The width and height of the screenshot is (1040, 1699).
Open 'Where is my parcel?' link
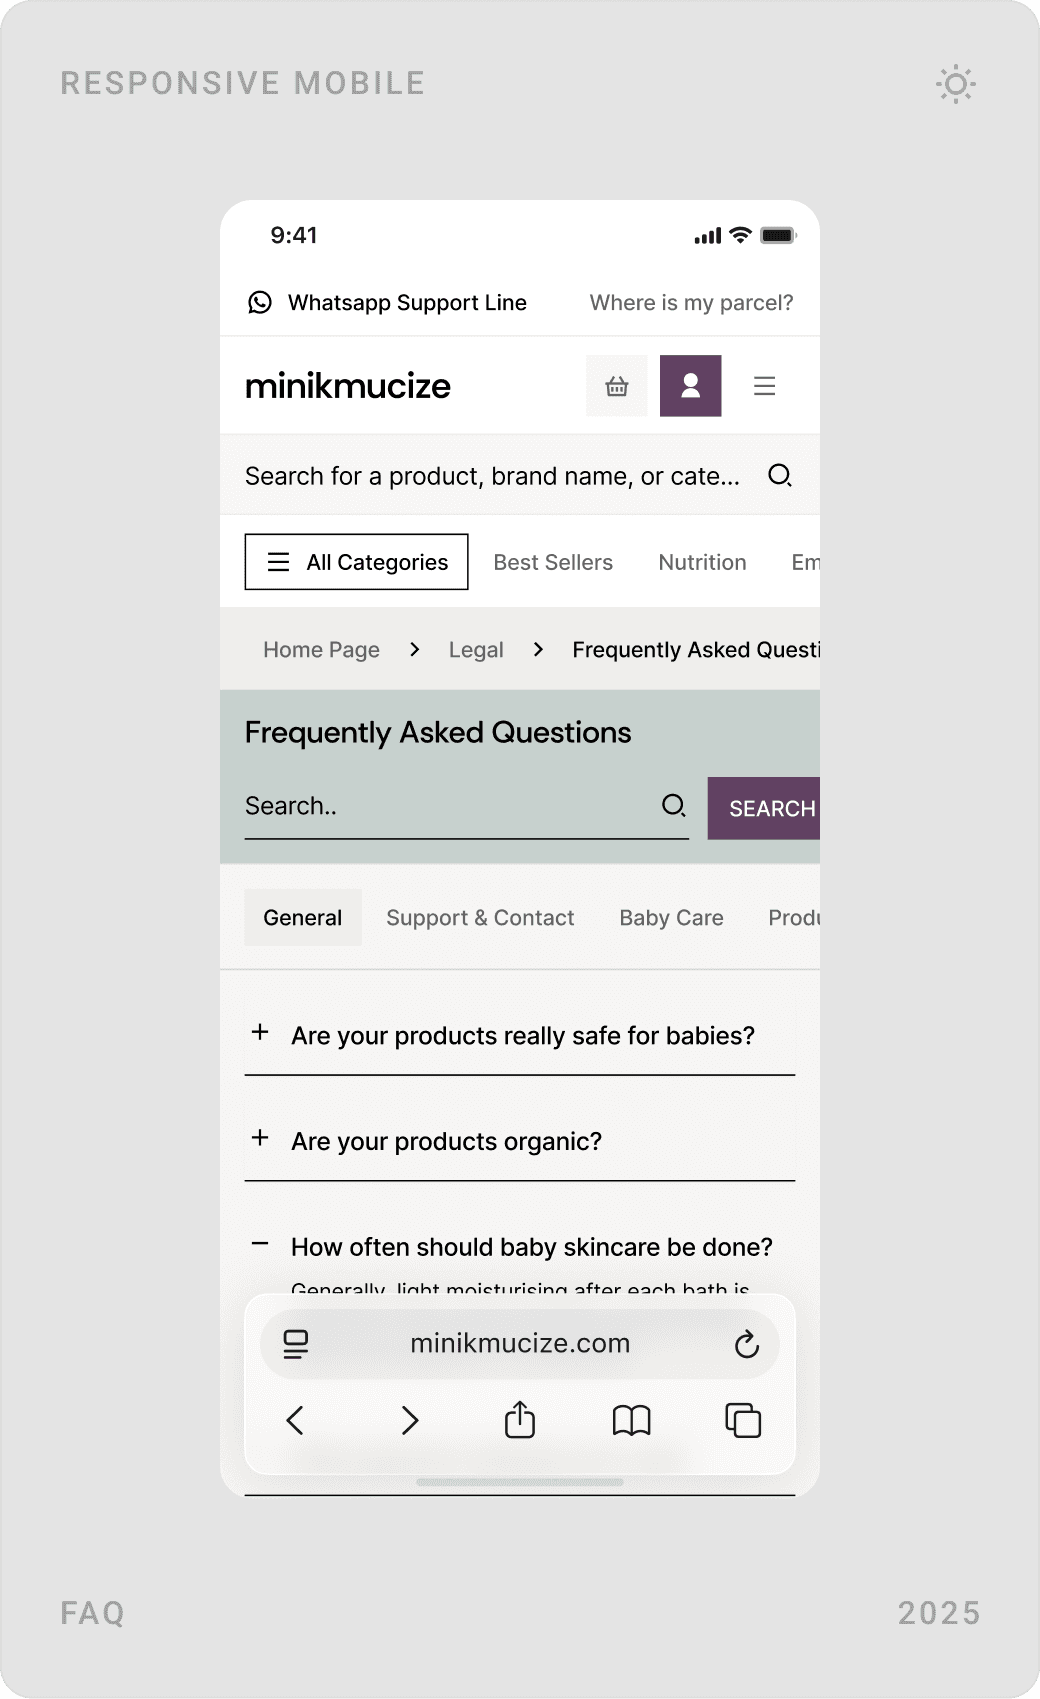click(x=691, y=303)
